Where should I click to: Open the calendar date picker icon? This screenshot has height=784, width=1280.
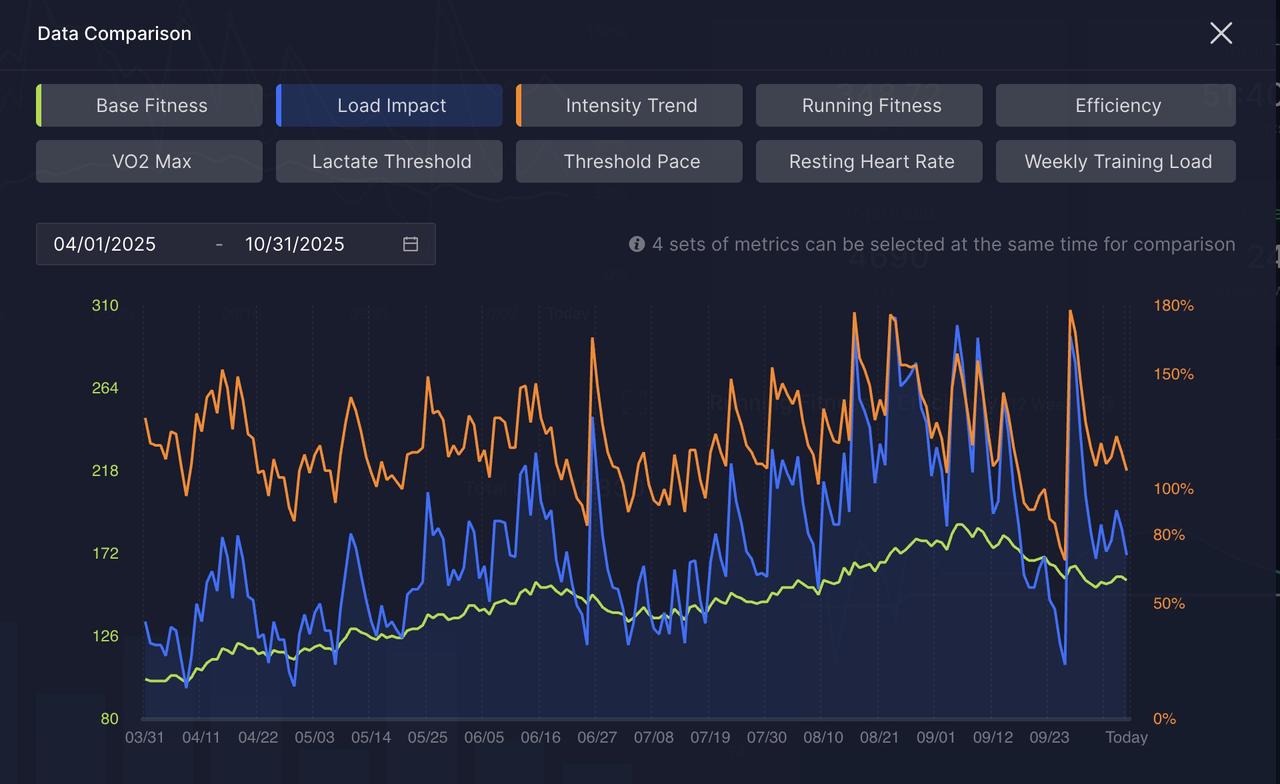pyautogui.click(x=410, y=244)
